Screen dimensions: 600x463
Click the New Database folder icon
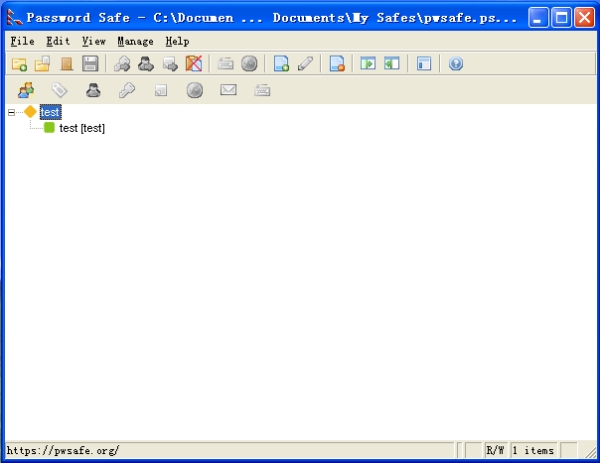[x=19, y=64]
